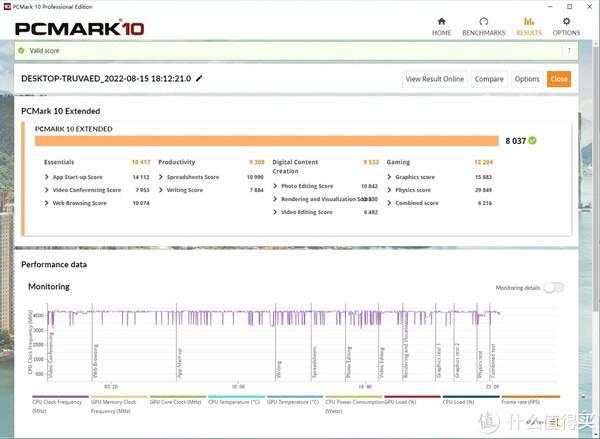Image resolution: width=600 pixels, height=439 pixels.
Task: Select CPU Load legend swatch
Action: pos(471,397)
